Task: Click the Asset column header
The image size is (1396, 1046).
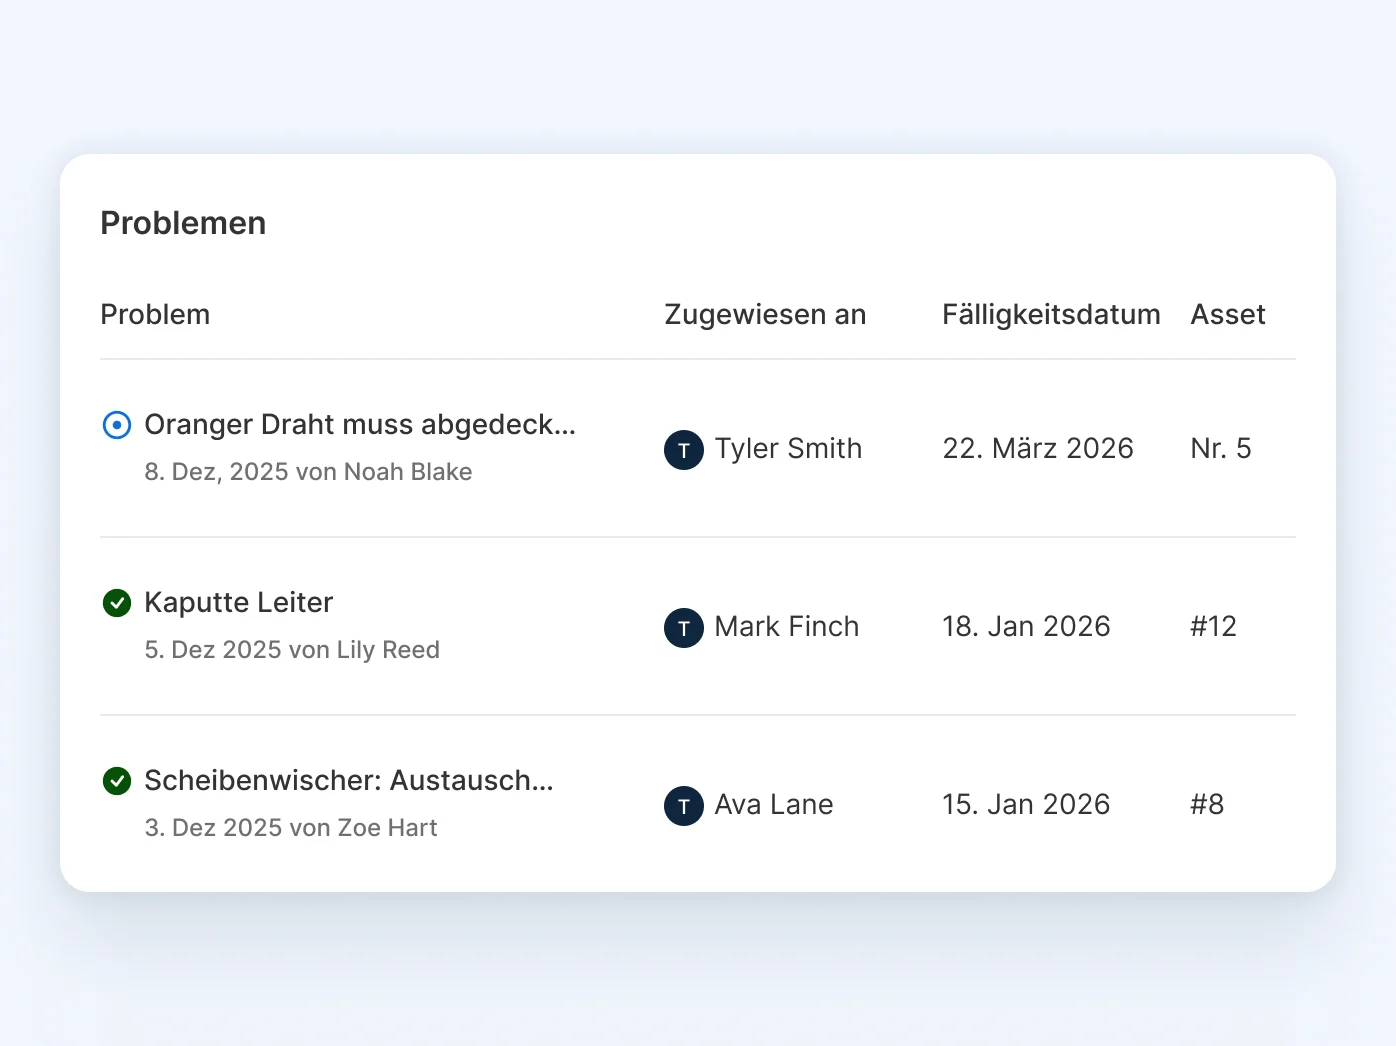Action: tap(1228, 314)
